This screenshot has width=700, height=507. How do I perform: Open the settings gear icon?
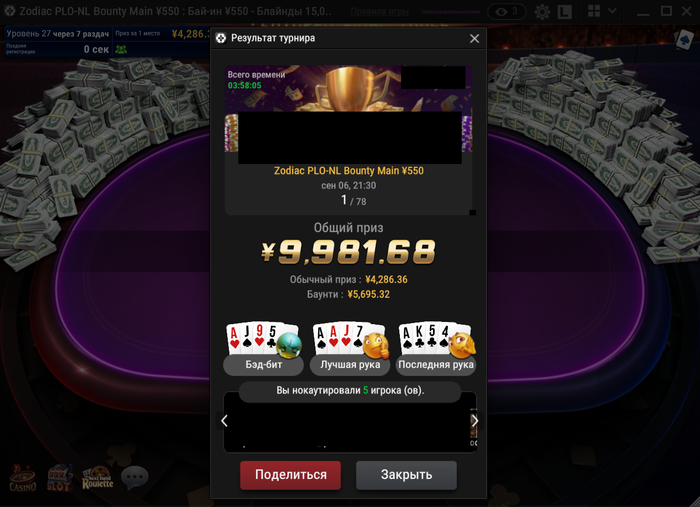pyautogui.click(x=542, y=12)
